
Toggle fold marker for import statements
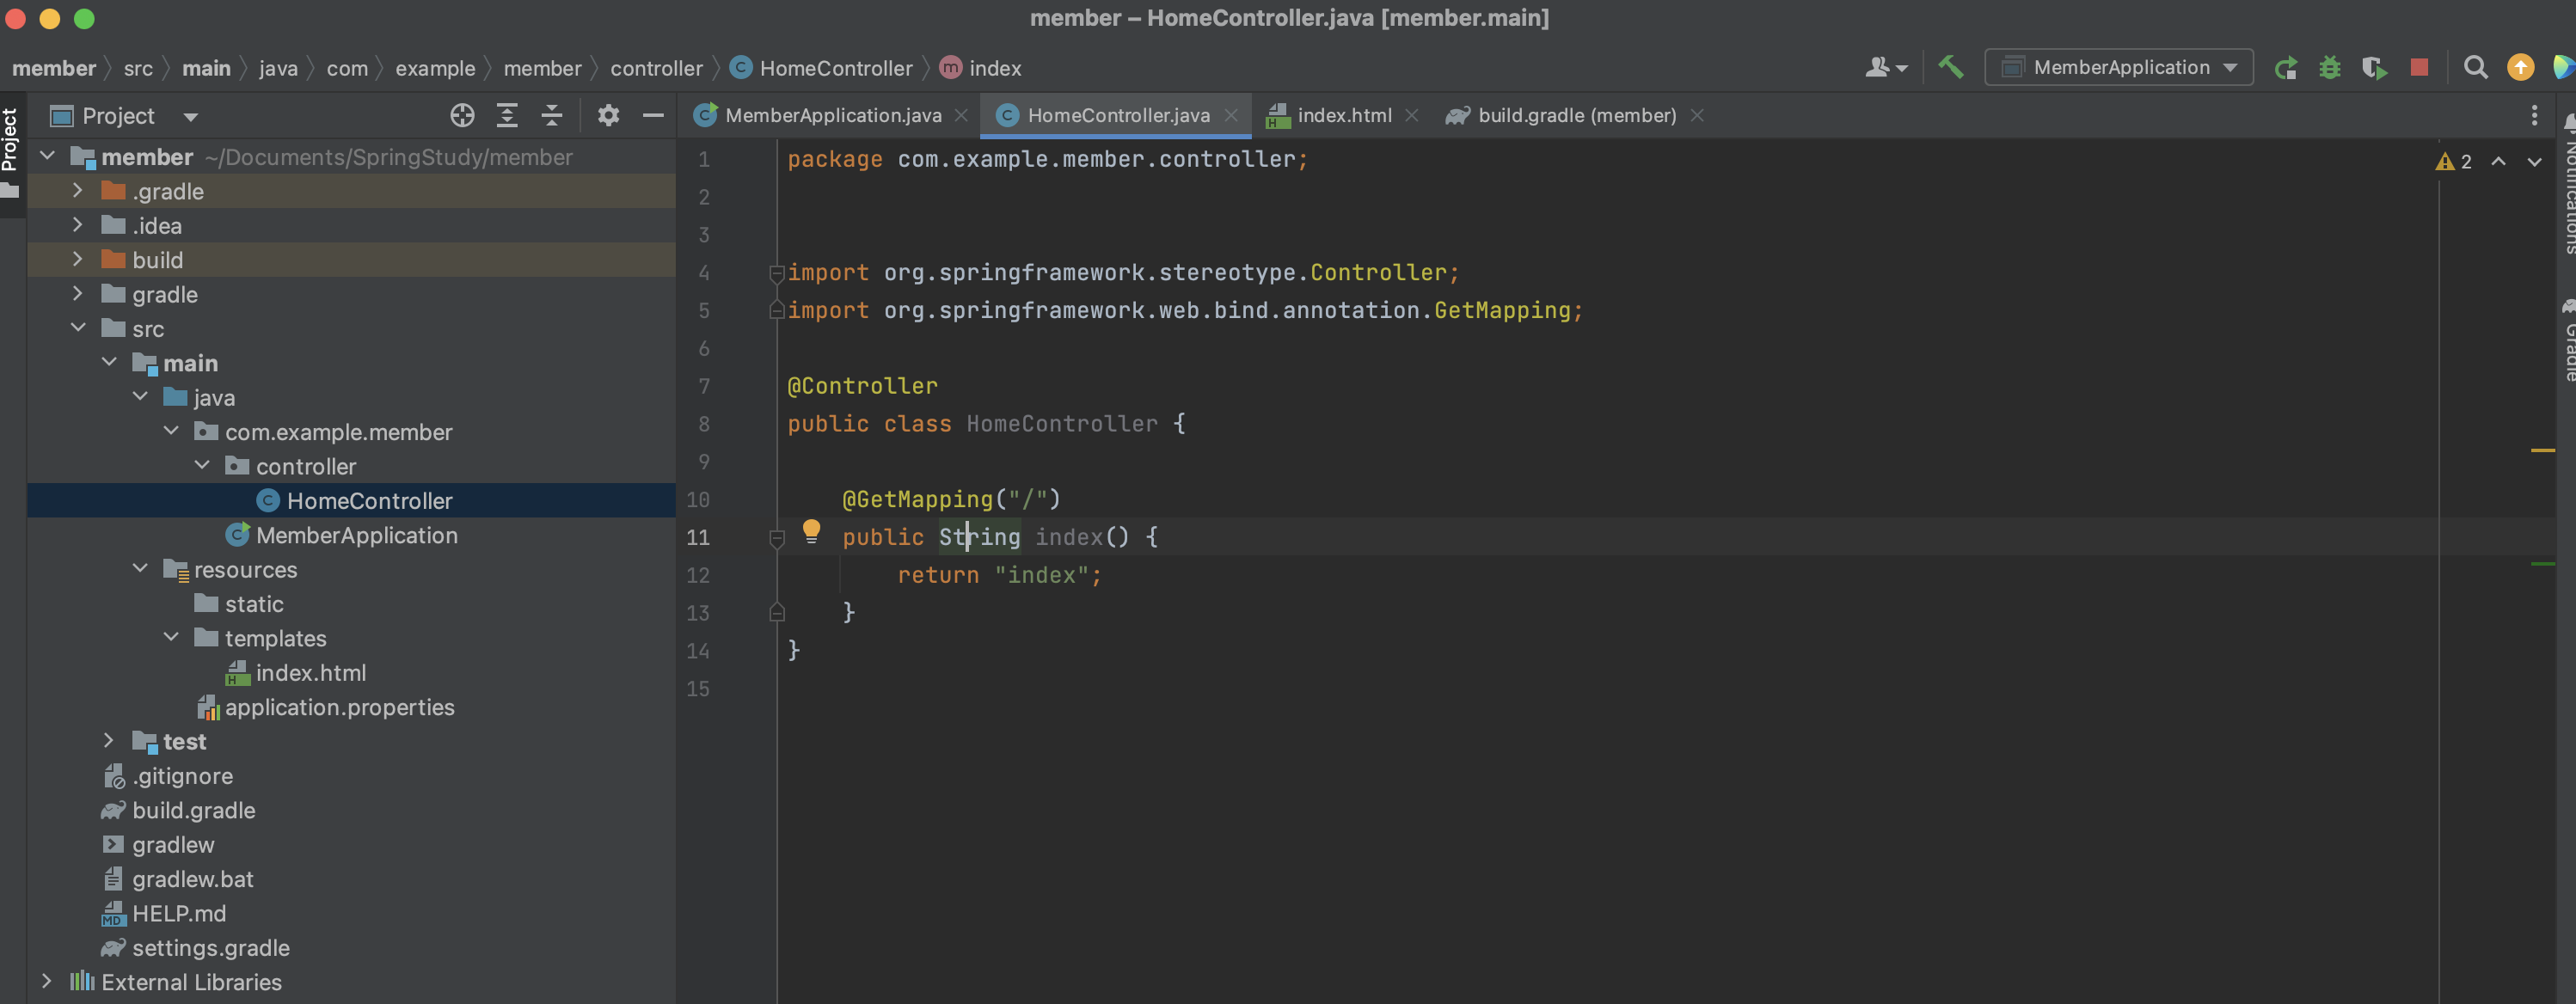(x=777, y=273)
